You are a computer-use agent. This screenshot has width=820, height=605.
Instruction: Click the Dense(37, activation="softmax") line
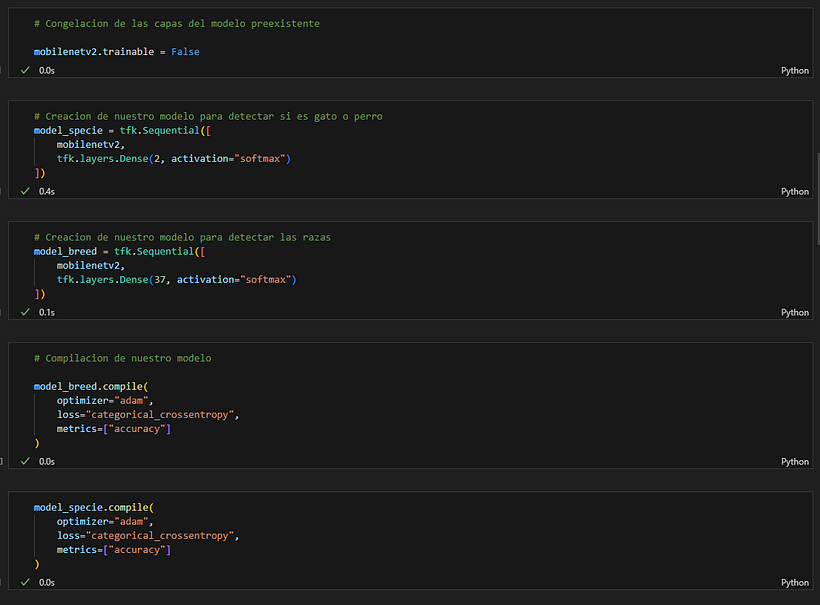point(176,279)
